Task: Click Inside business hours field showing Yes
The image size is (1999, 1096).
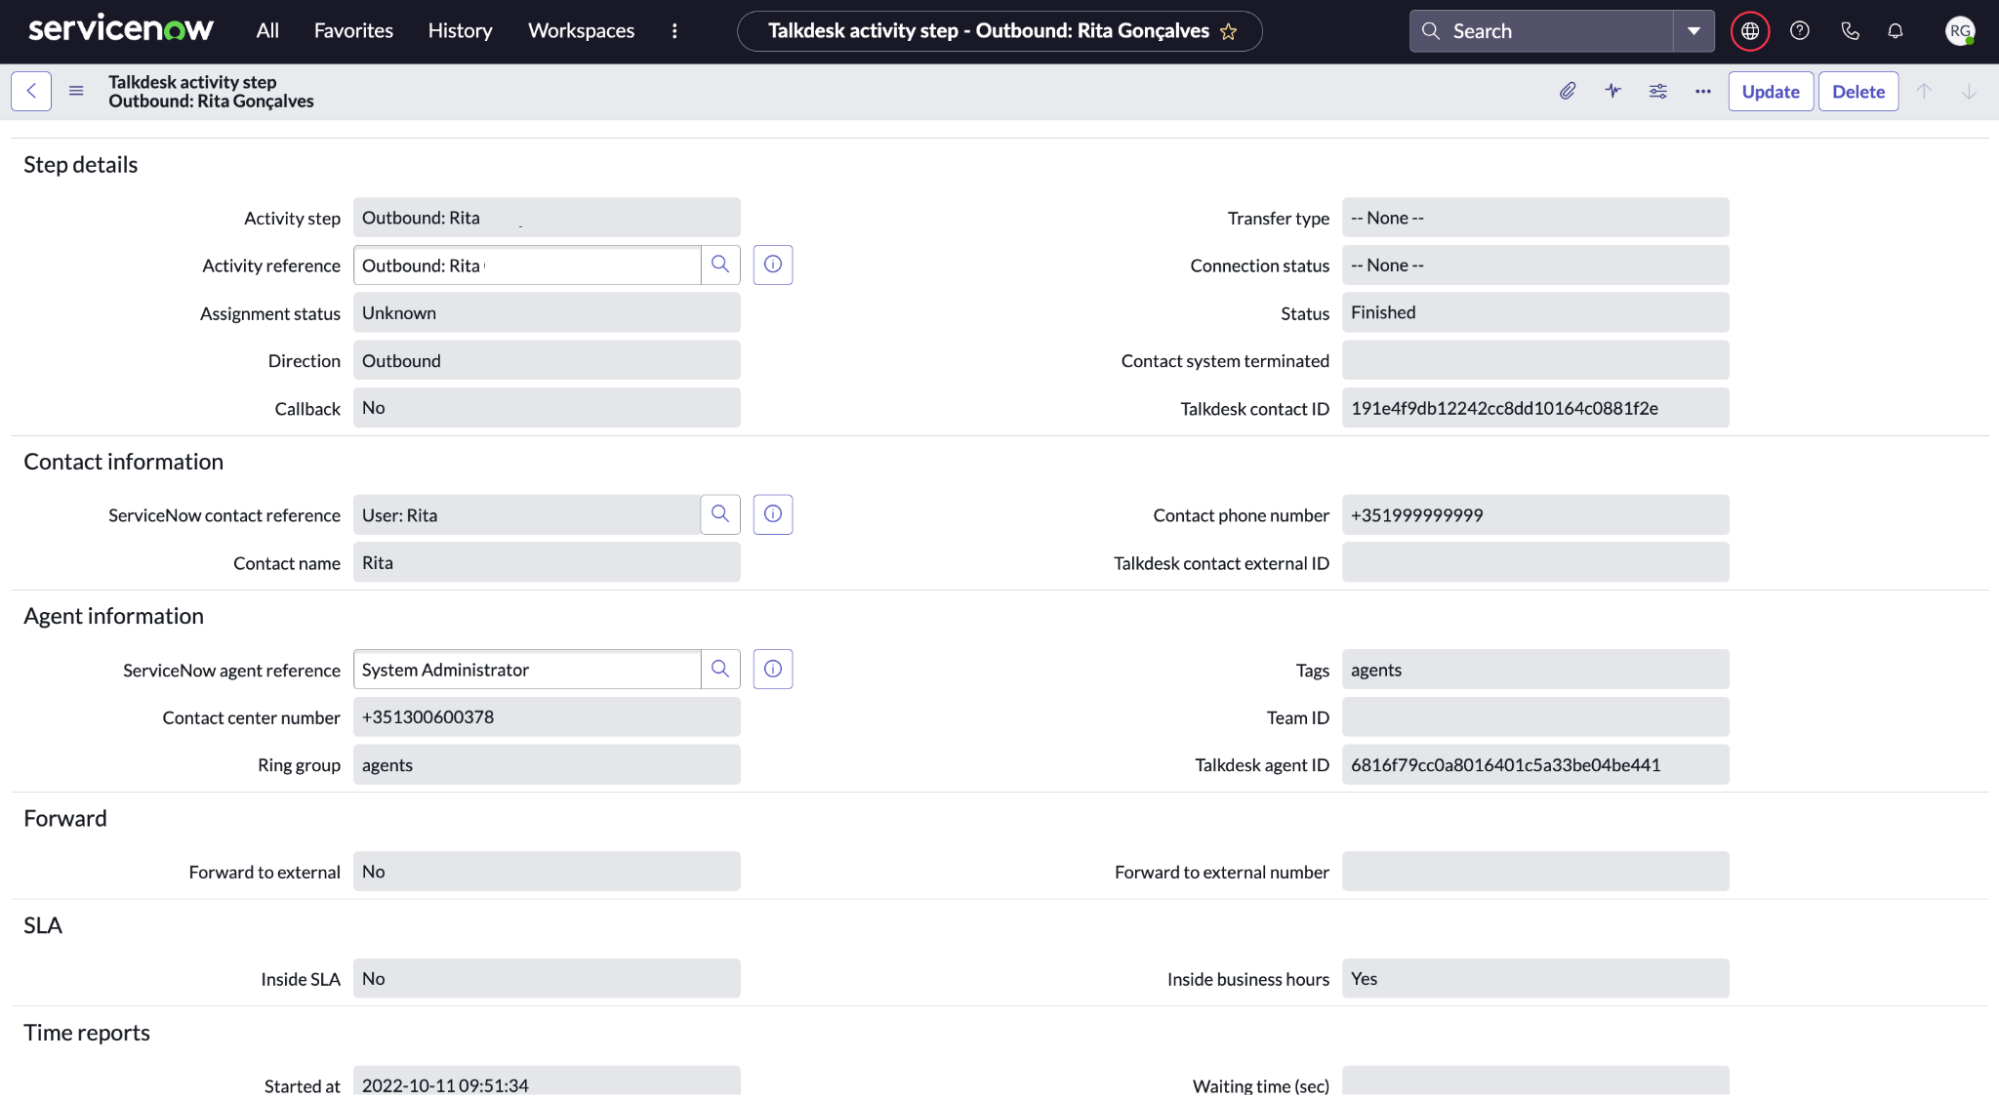Action: click(1535, 978)
